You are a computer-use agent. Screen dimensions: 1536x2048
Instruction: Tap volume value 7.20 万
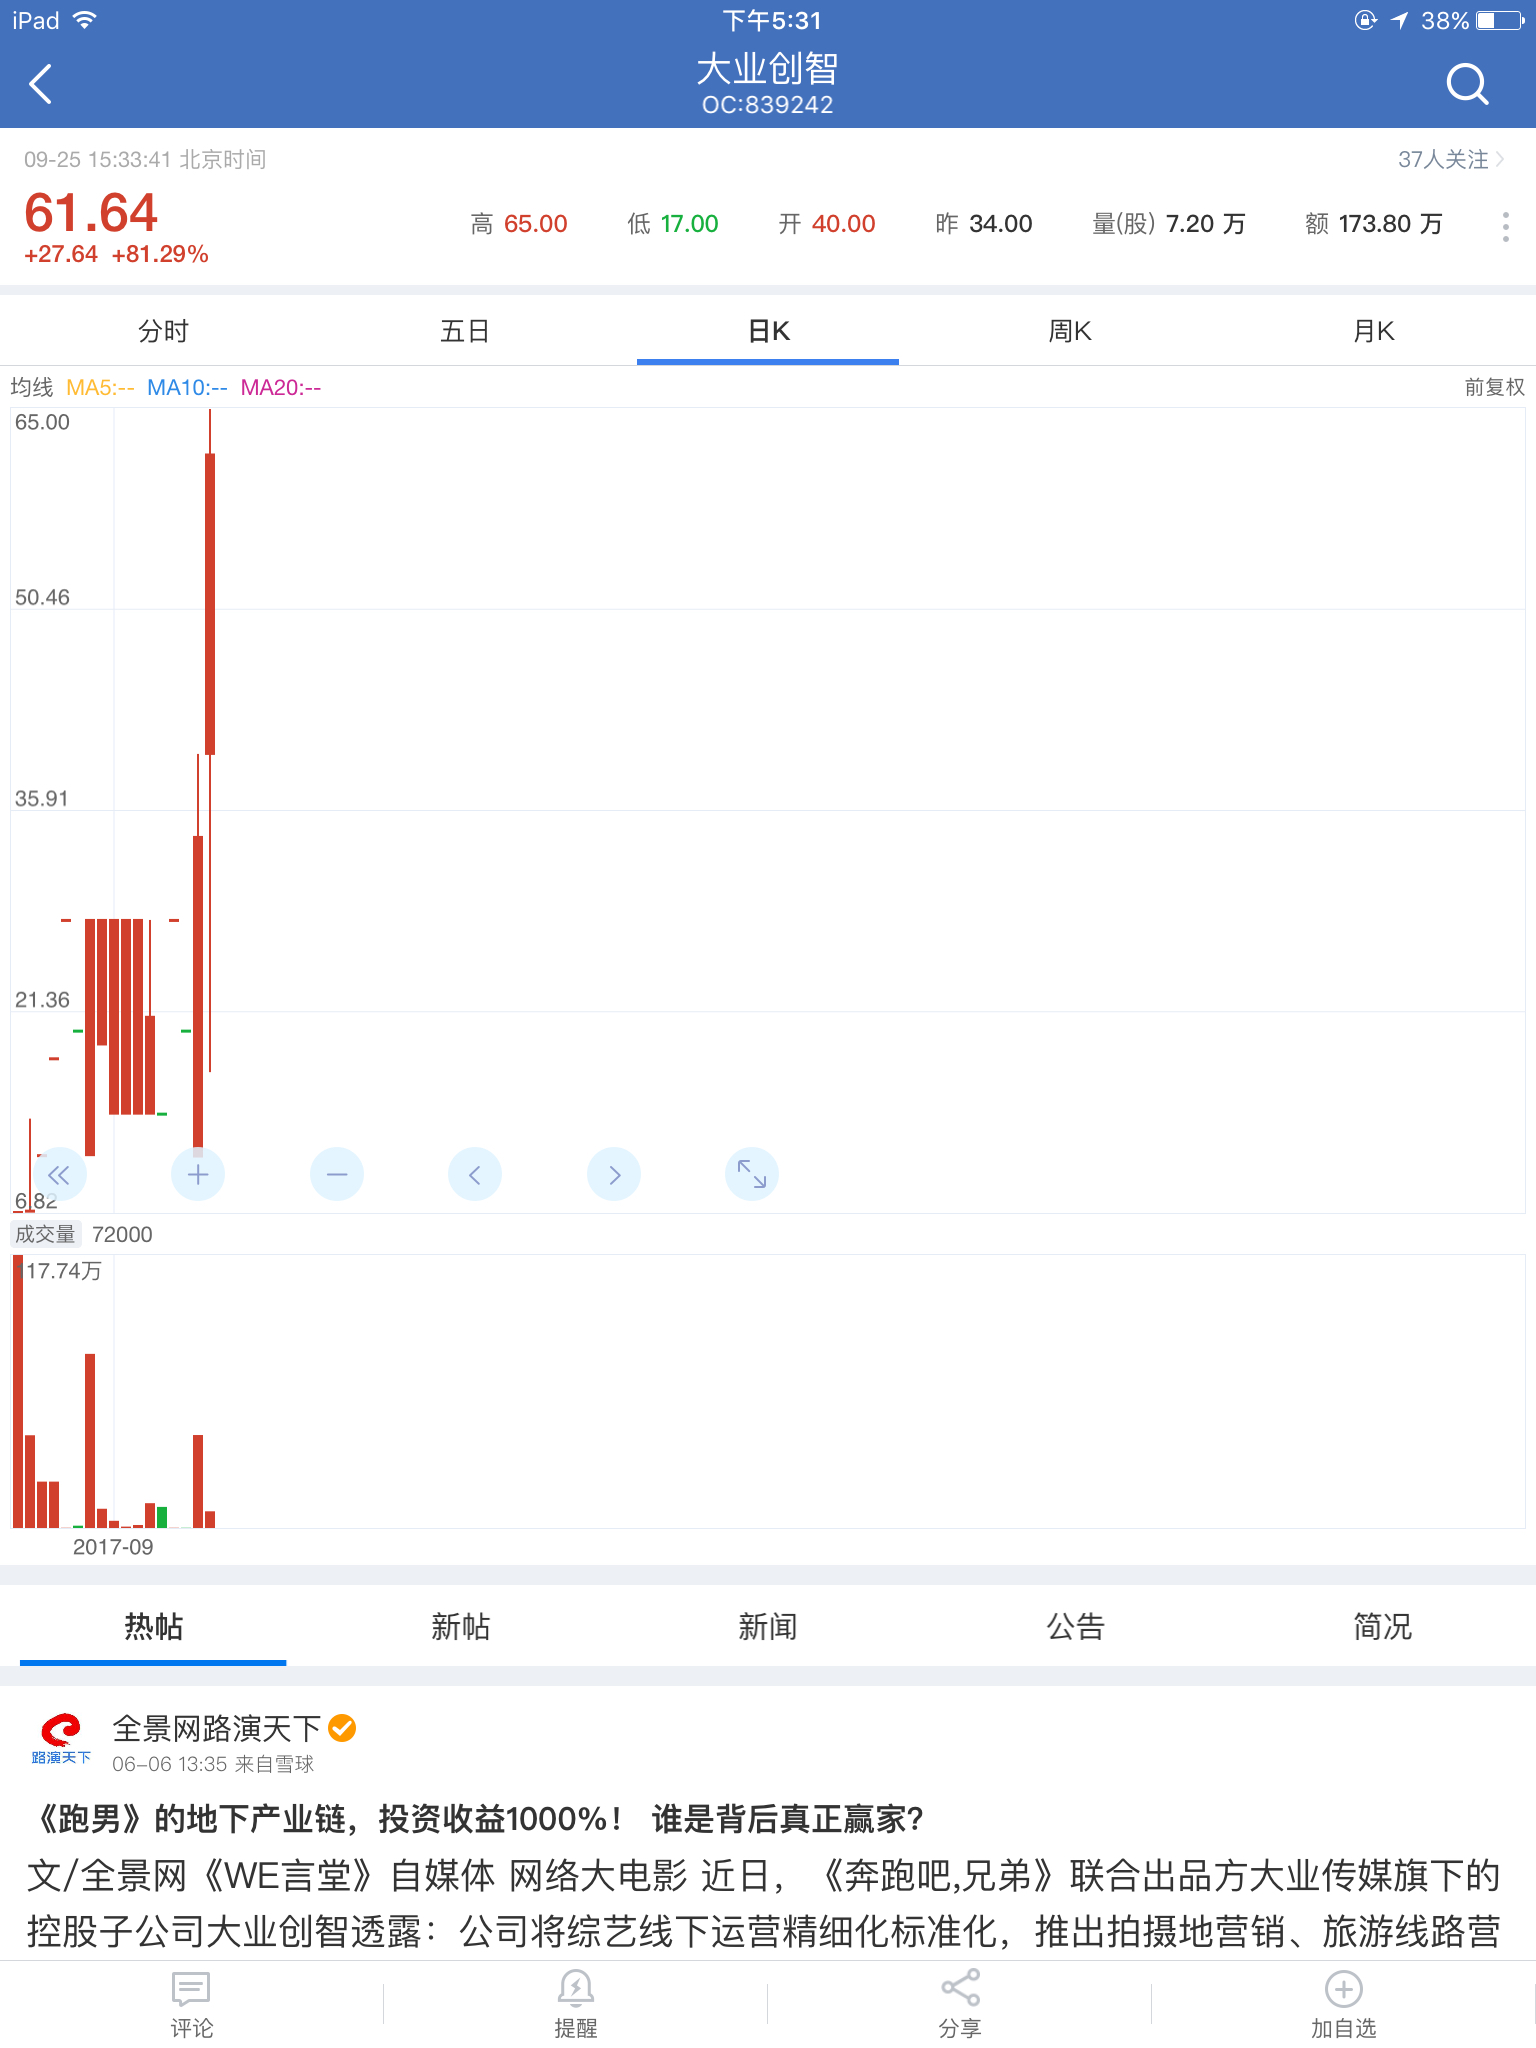tap(1206, 224)
